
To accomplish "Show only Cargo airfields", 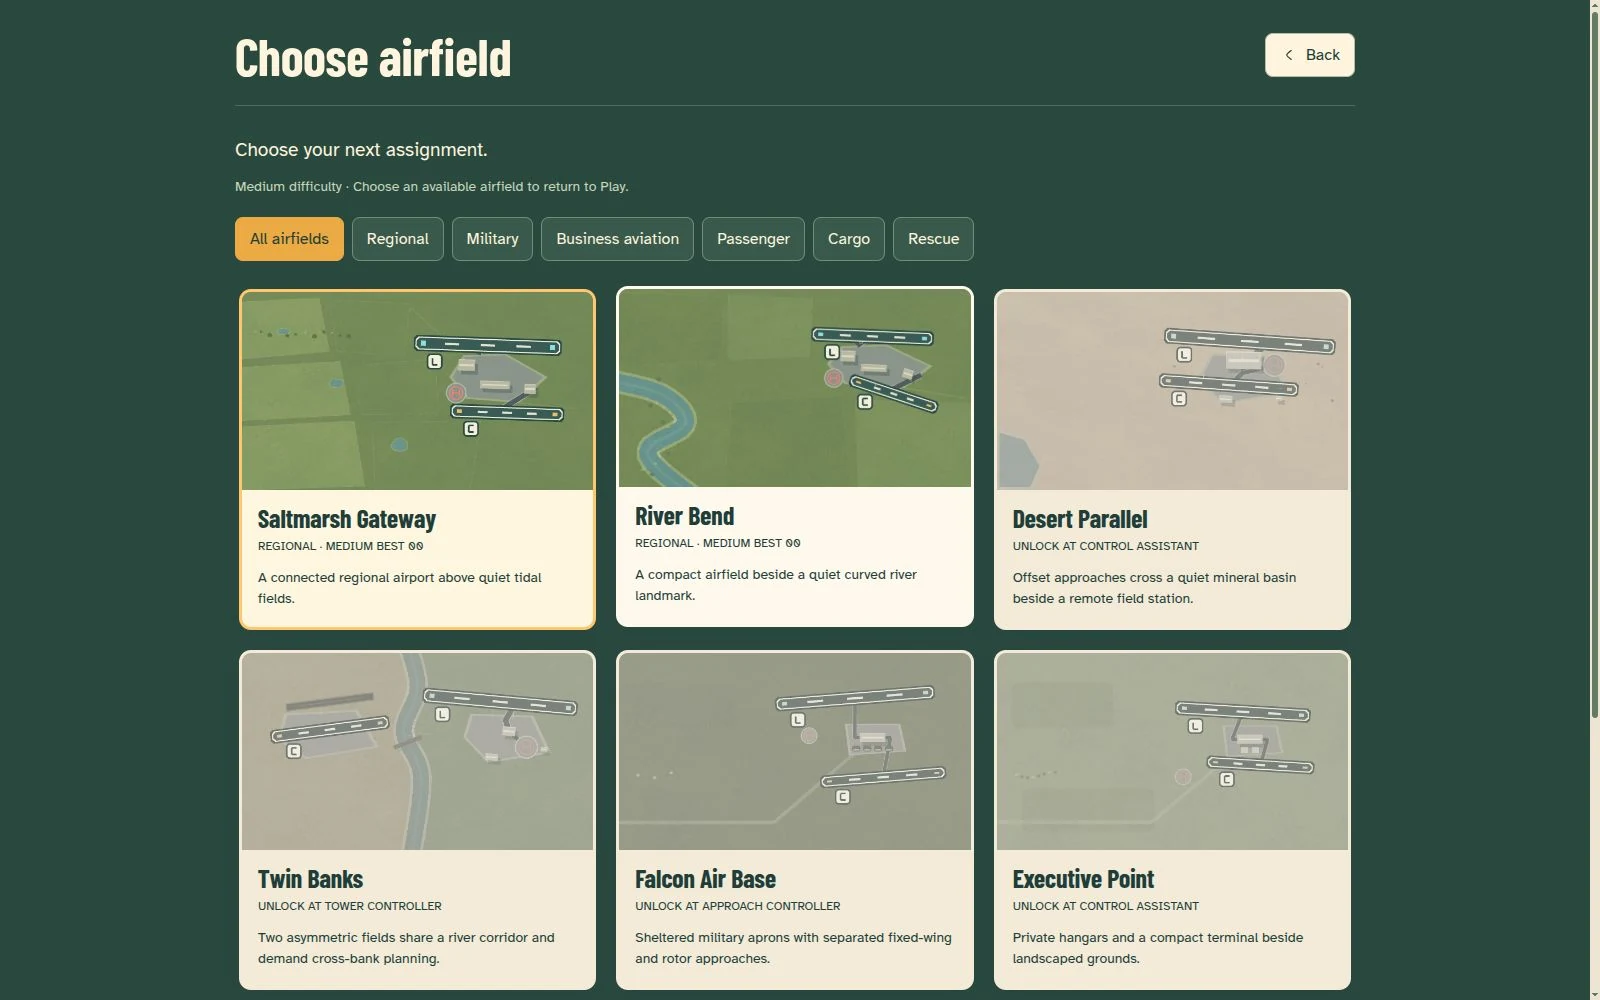I will [x=849, y=239].
